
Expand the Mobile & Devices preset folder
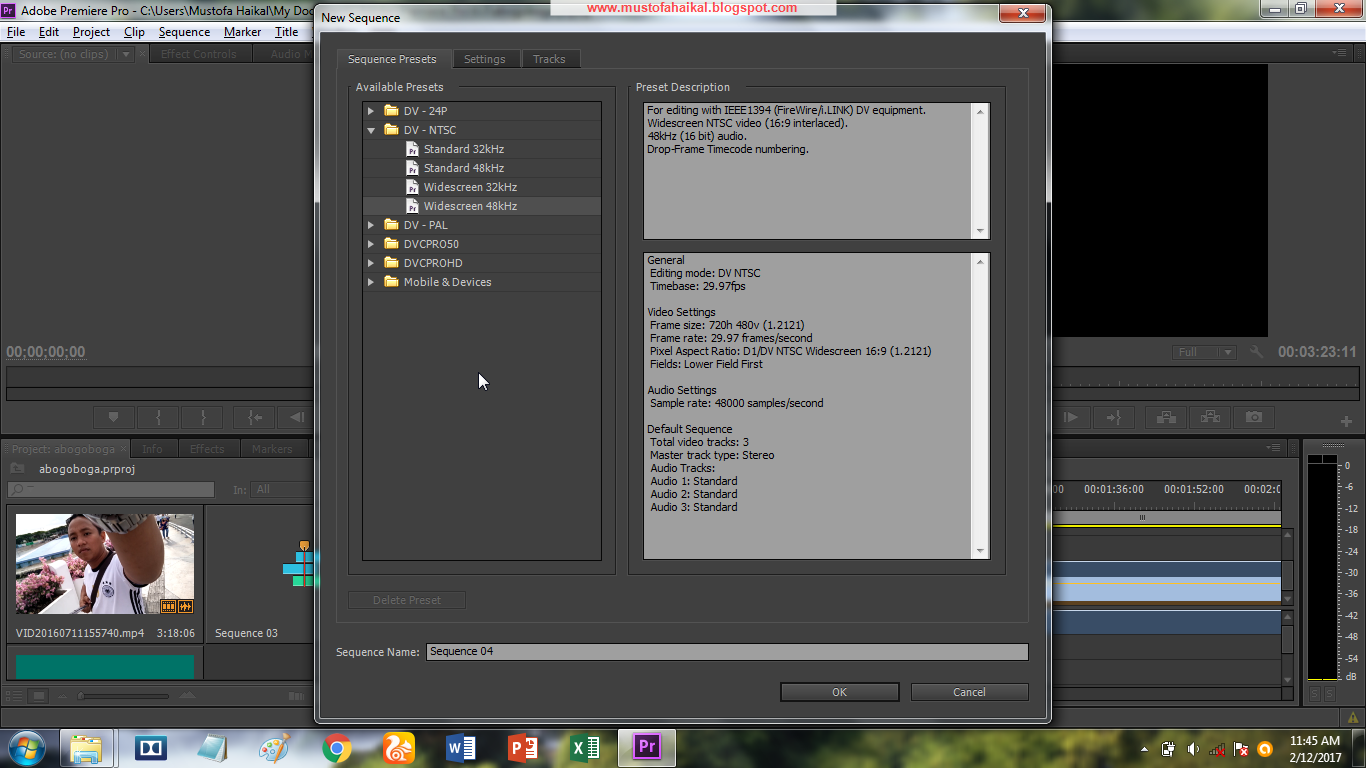pos(371,282)
